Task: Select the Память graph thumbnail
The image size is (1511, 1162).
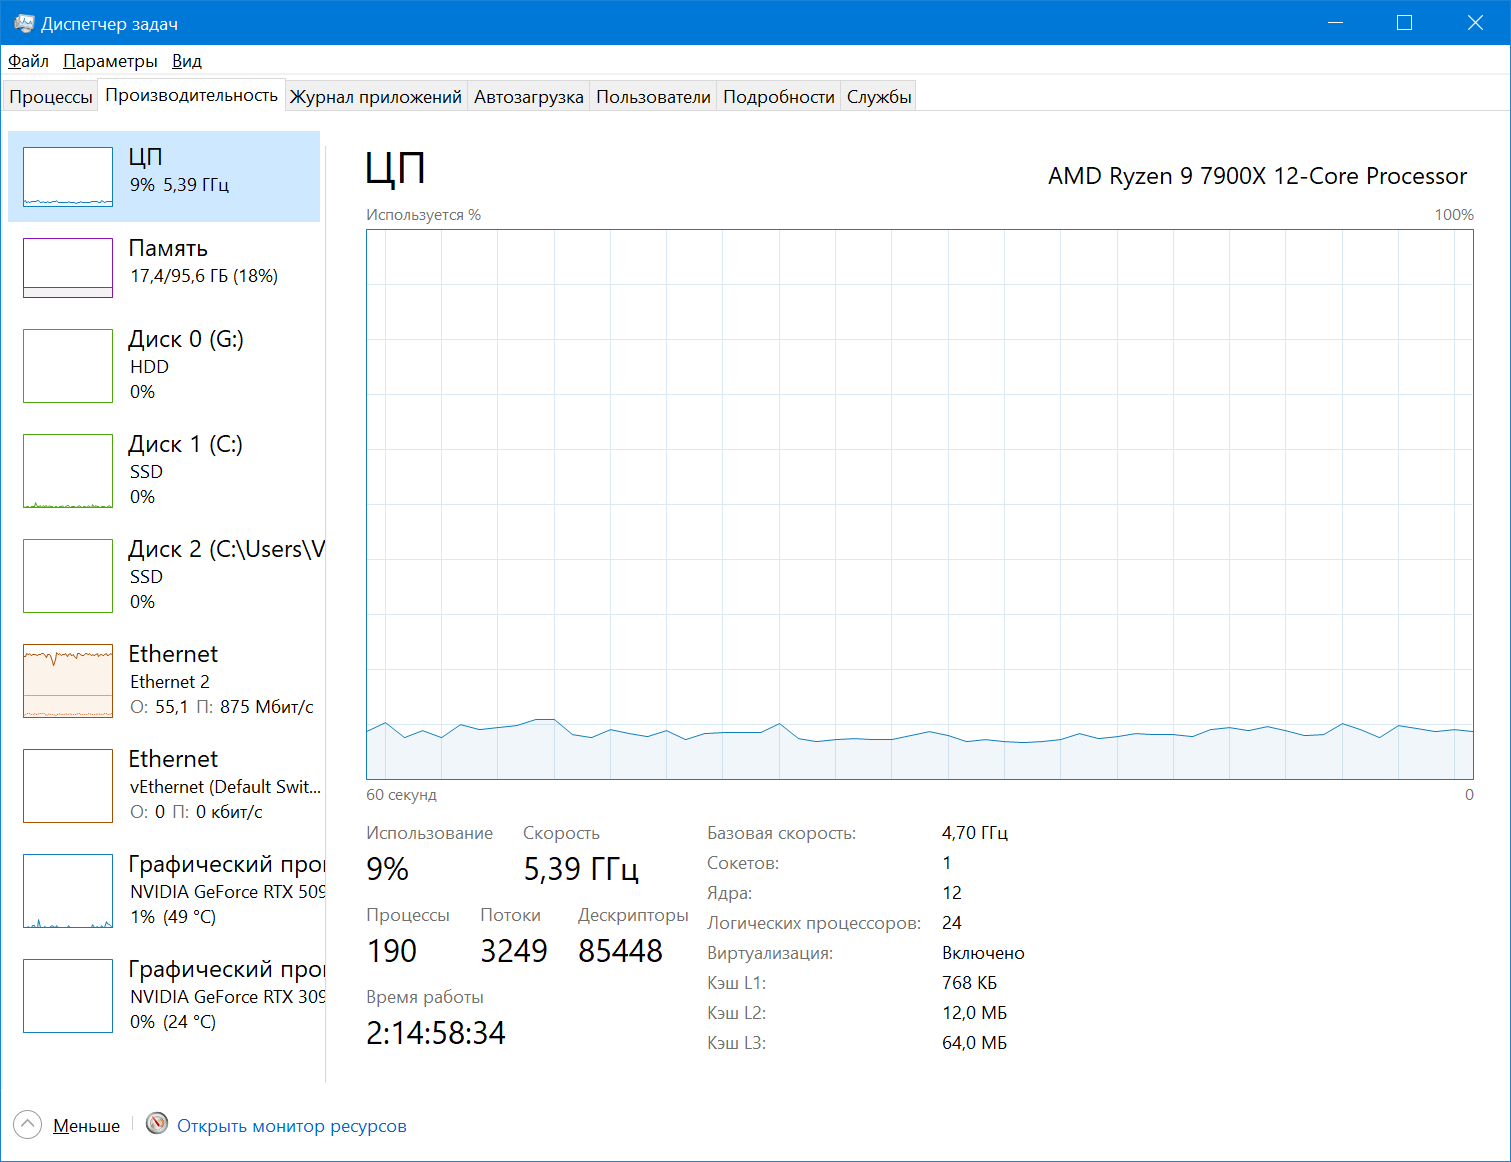Action: (68, 268)
